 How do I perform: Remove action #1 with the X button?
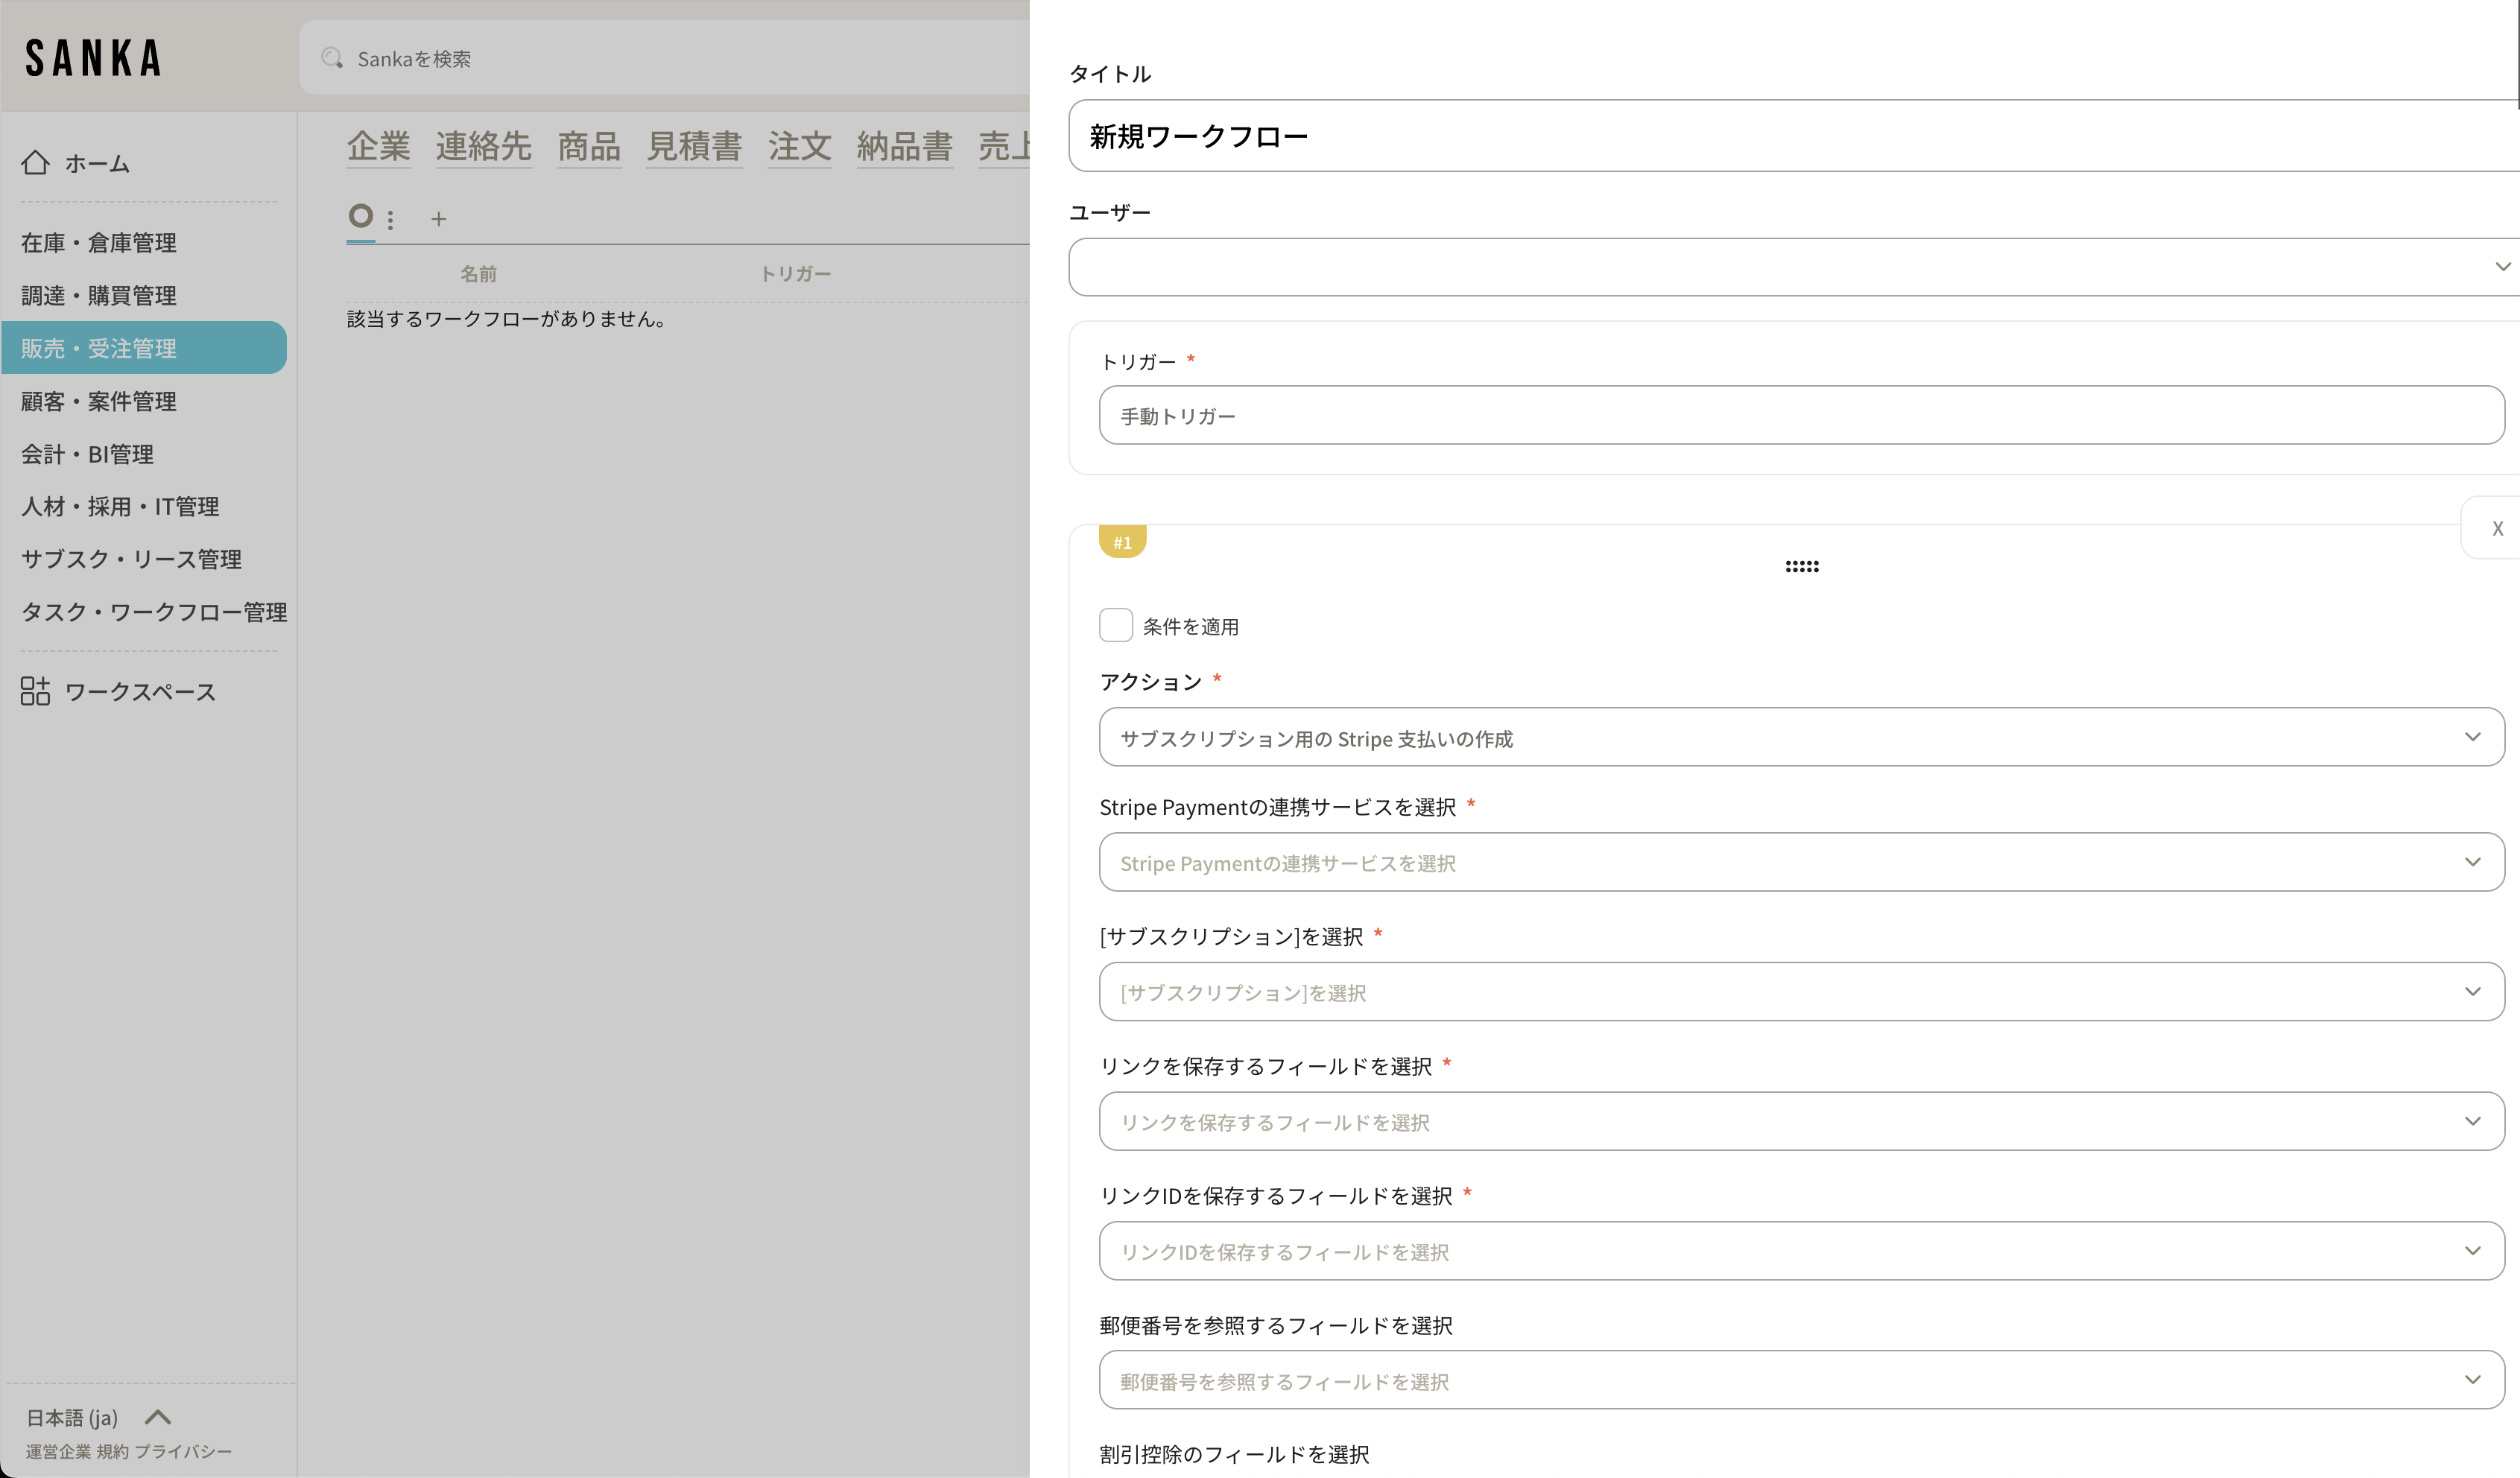[2497, 528]
